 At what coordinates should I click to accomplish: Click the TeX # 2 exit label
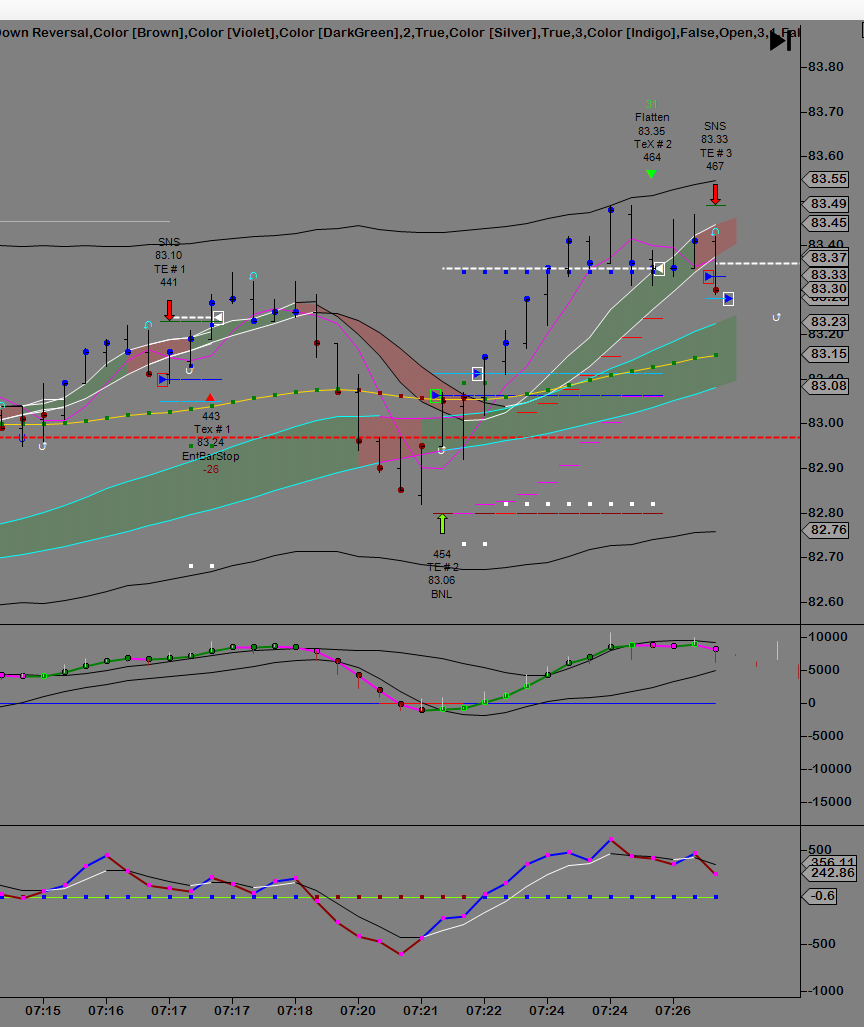coord(652,144)
